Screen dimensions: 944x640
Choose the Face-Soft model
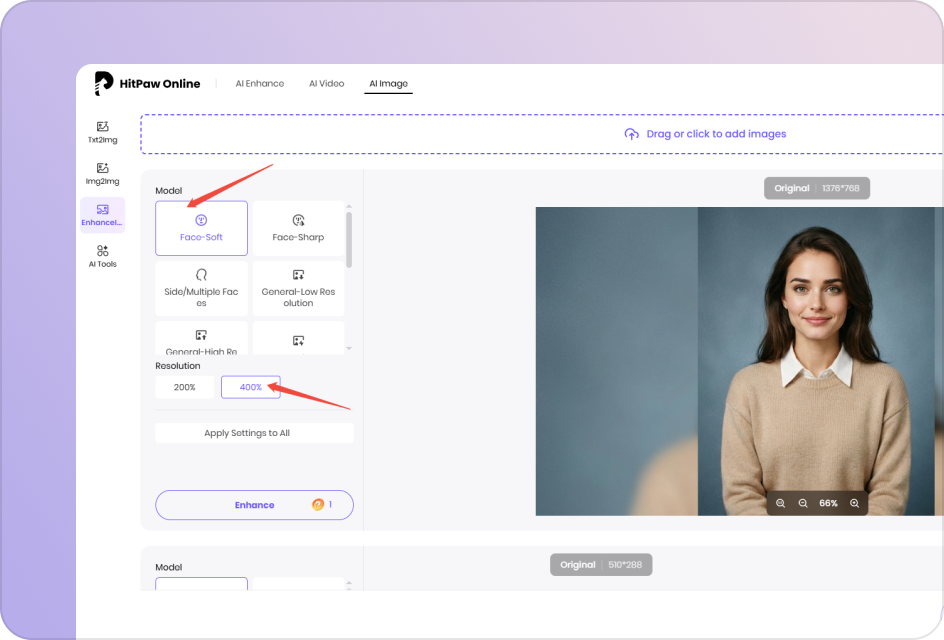pyautogui.click(x=201, y=228)
